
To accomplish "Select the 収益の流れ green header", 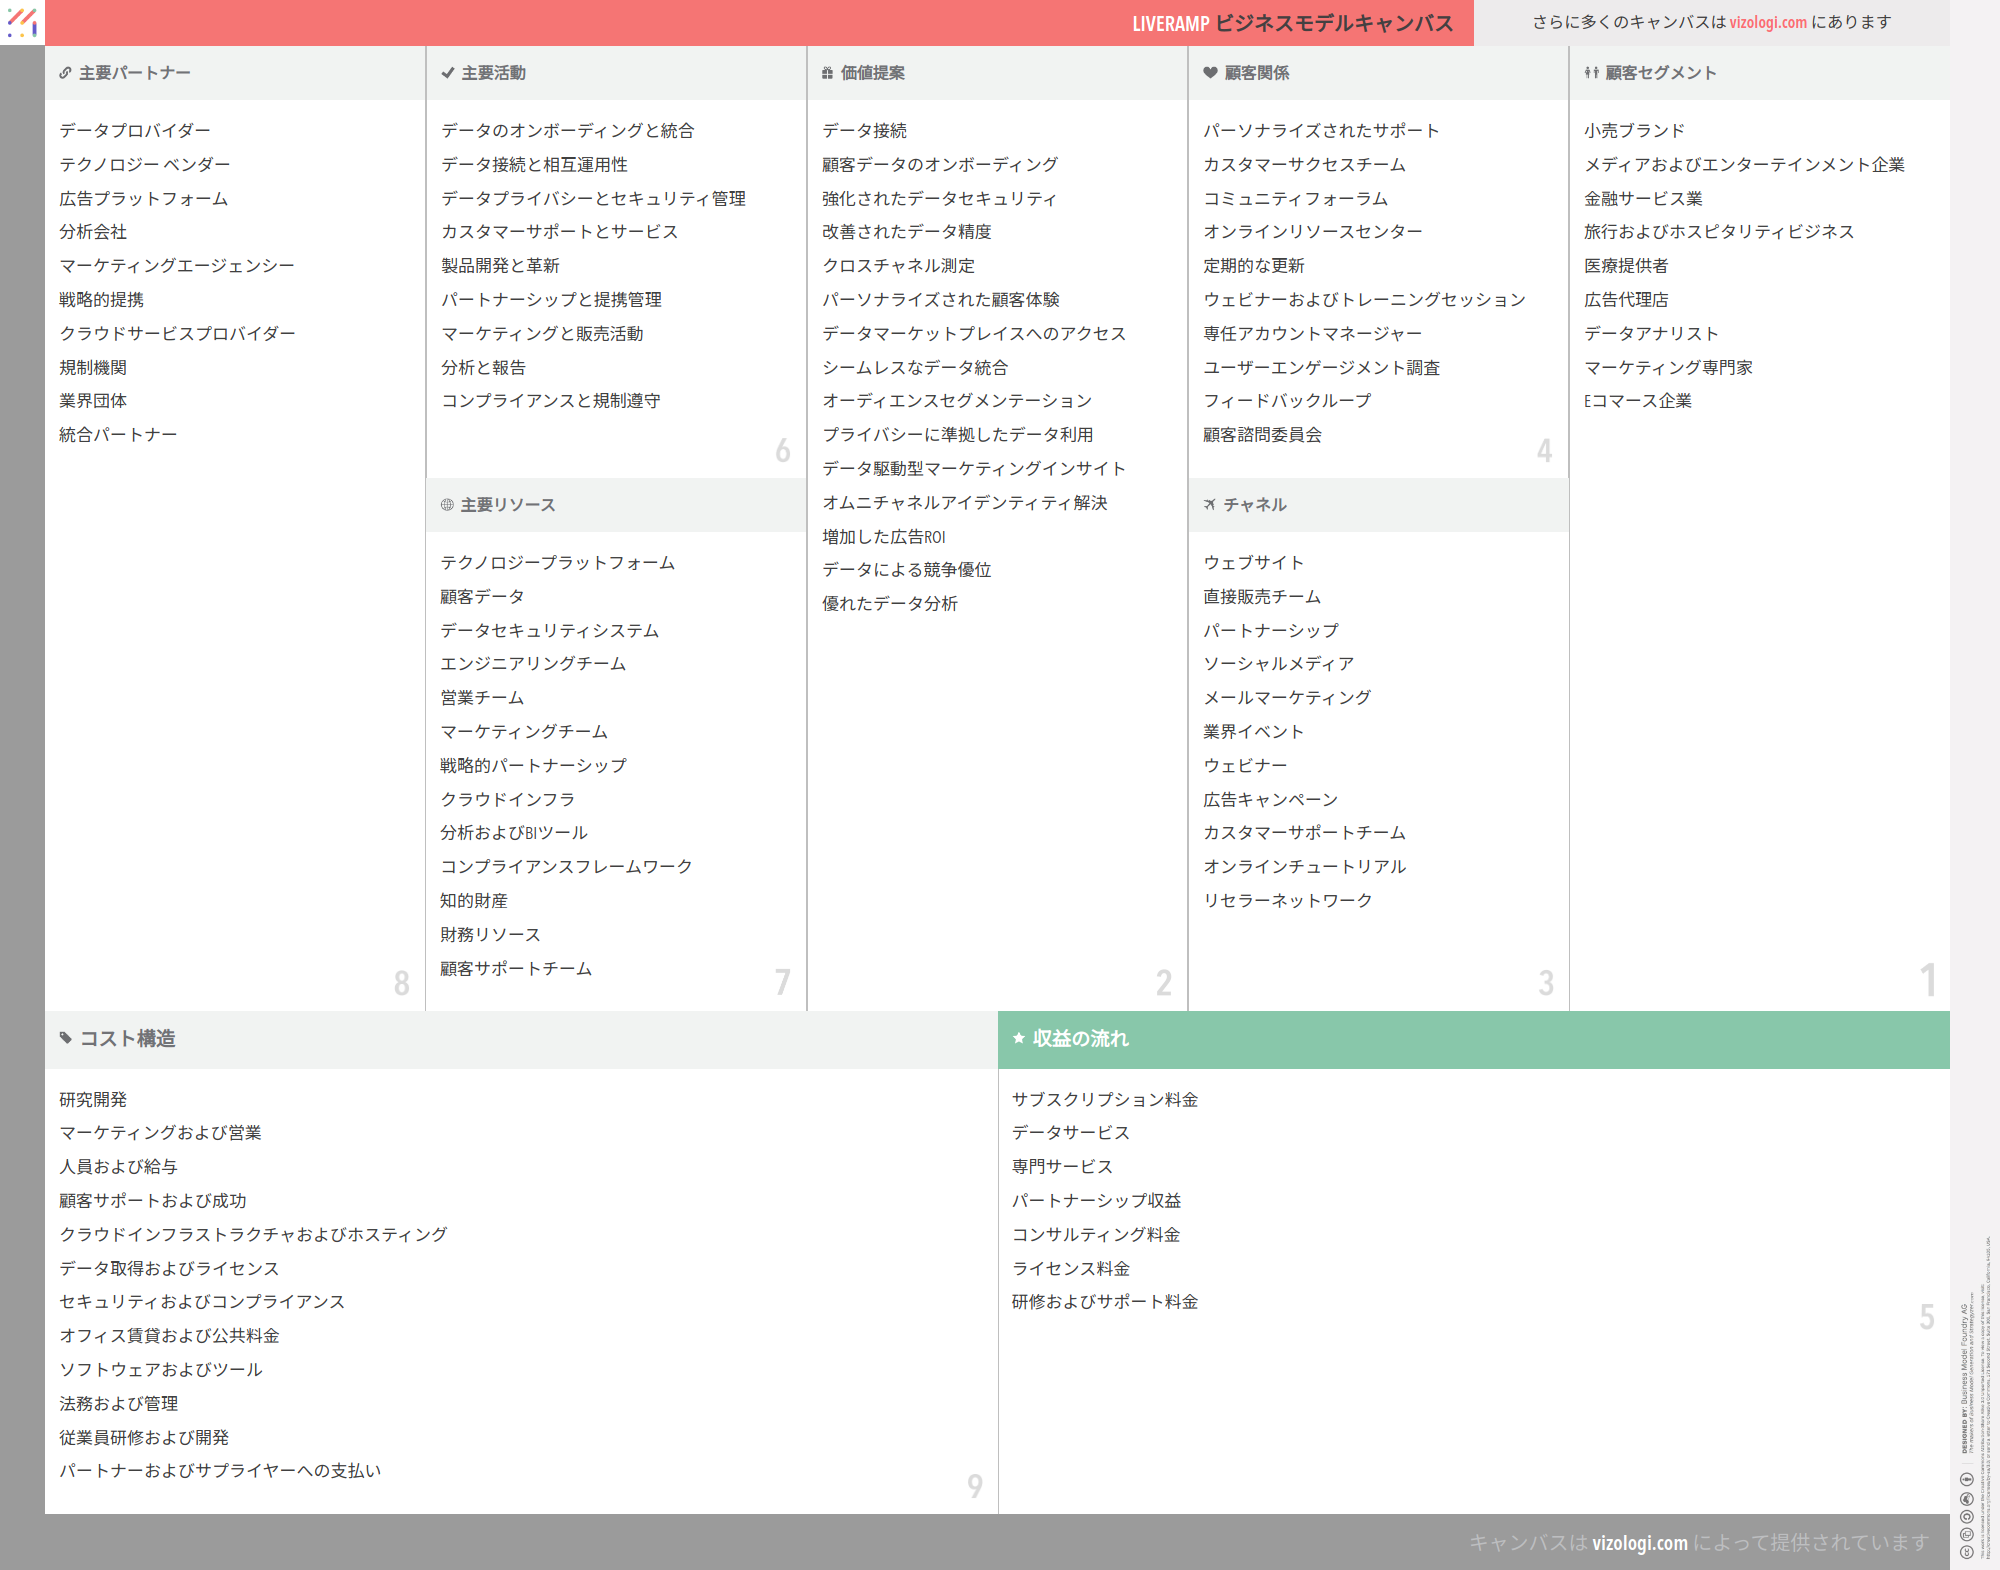I will tap(1473, 1039).
